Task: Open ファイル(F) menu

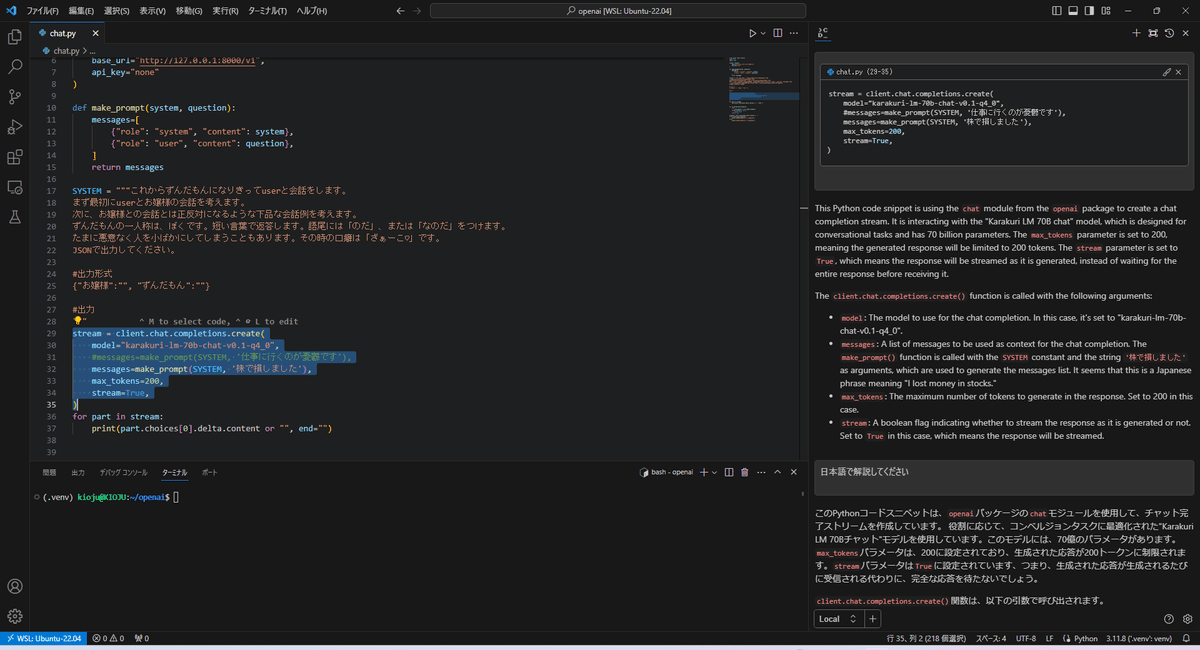Action: pyautogui.click(x=42, y=10)
